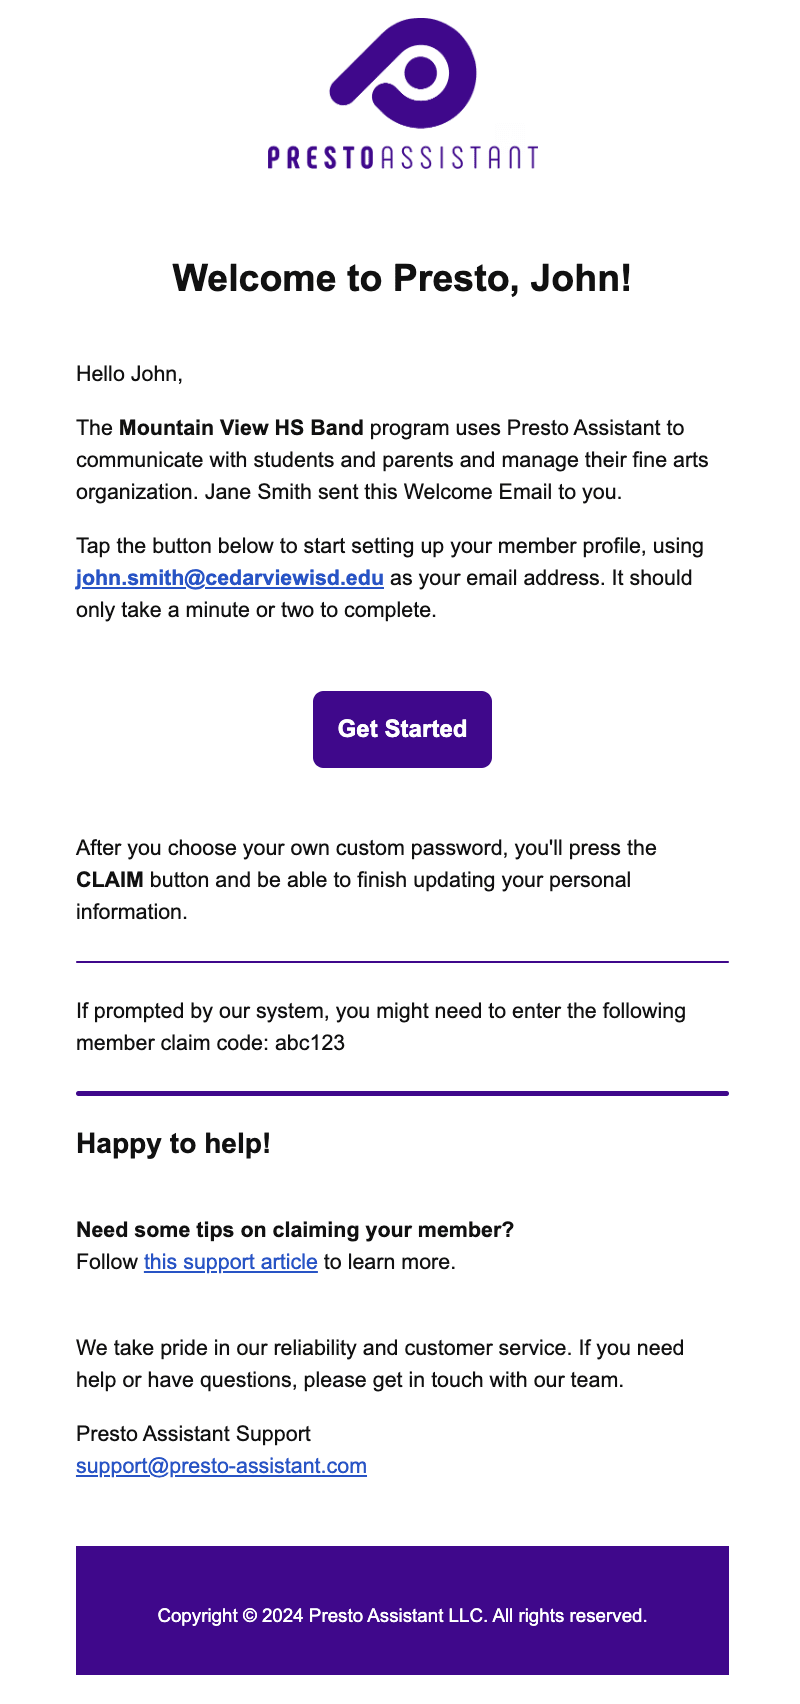Click the member claim code 'abc123'
Screen dimensions: 800x1704
tap(310, 1043)
